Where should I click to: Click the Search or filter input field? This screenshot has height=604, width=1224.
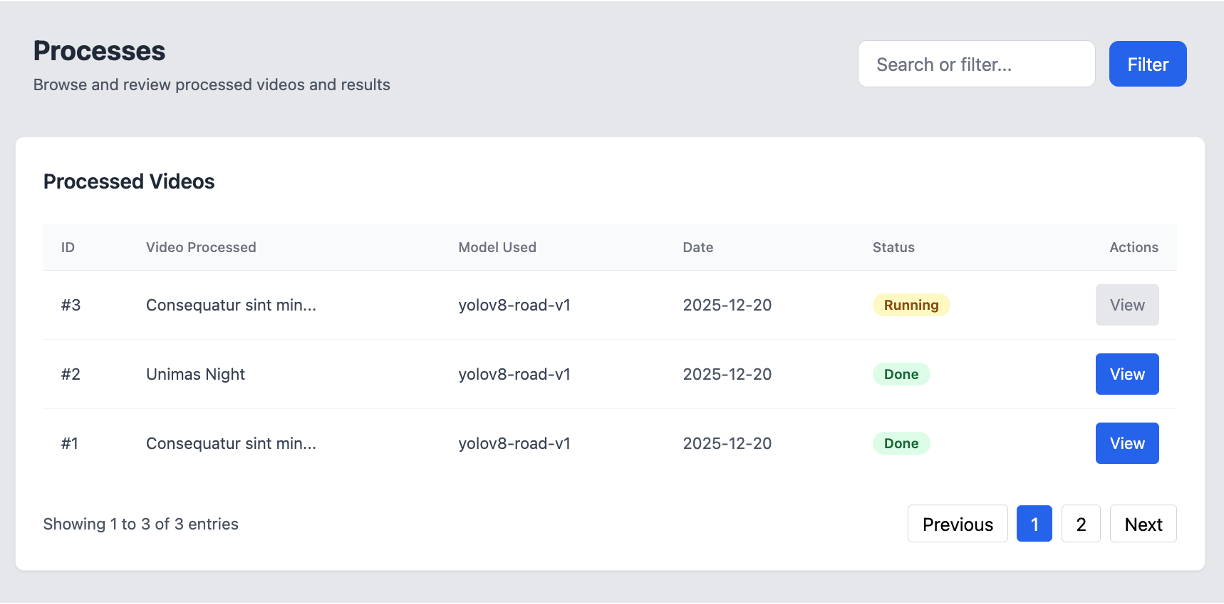[x=976, y=64]
